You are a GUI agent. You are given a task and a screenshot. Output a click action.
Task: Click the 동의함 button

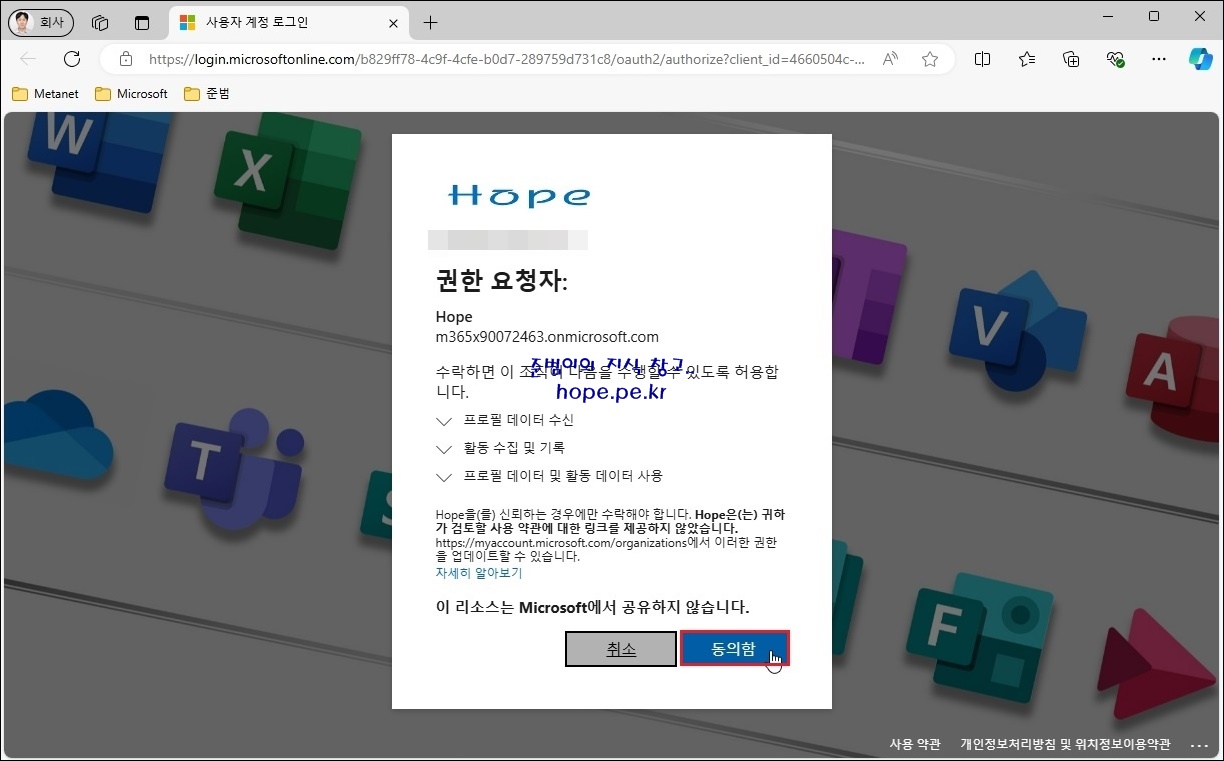tap(734, 649)
